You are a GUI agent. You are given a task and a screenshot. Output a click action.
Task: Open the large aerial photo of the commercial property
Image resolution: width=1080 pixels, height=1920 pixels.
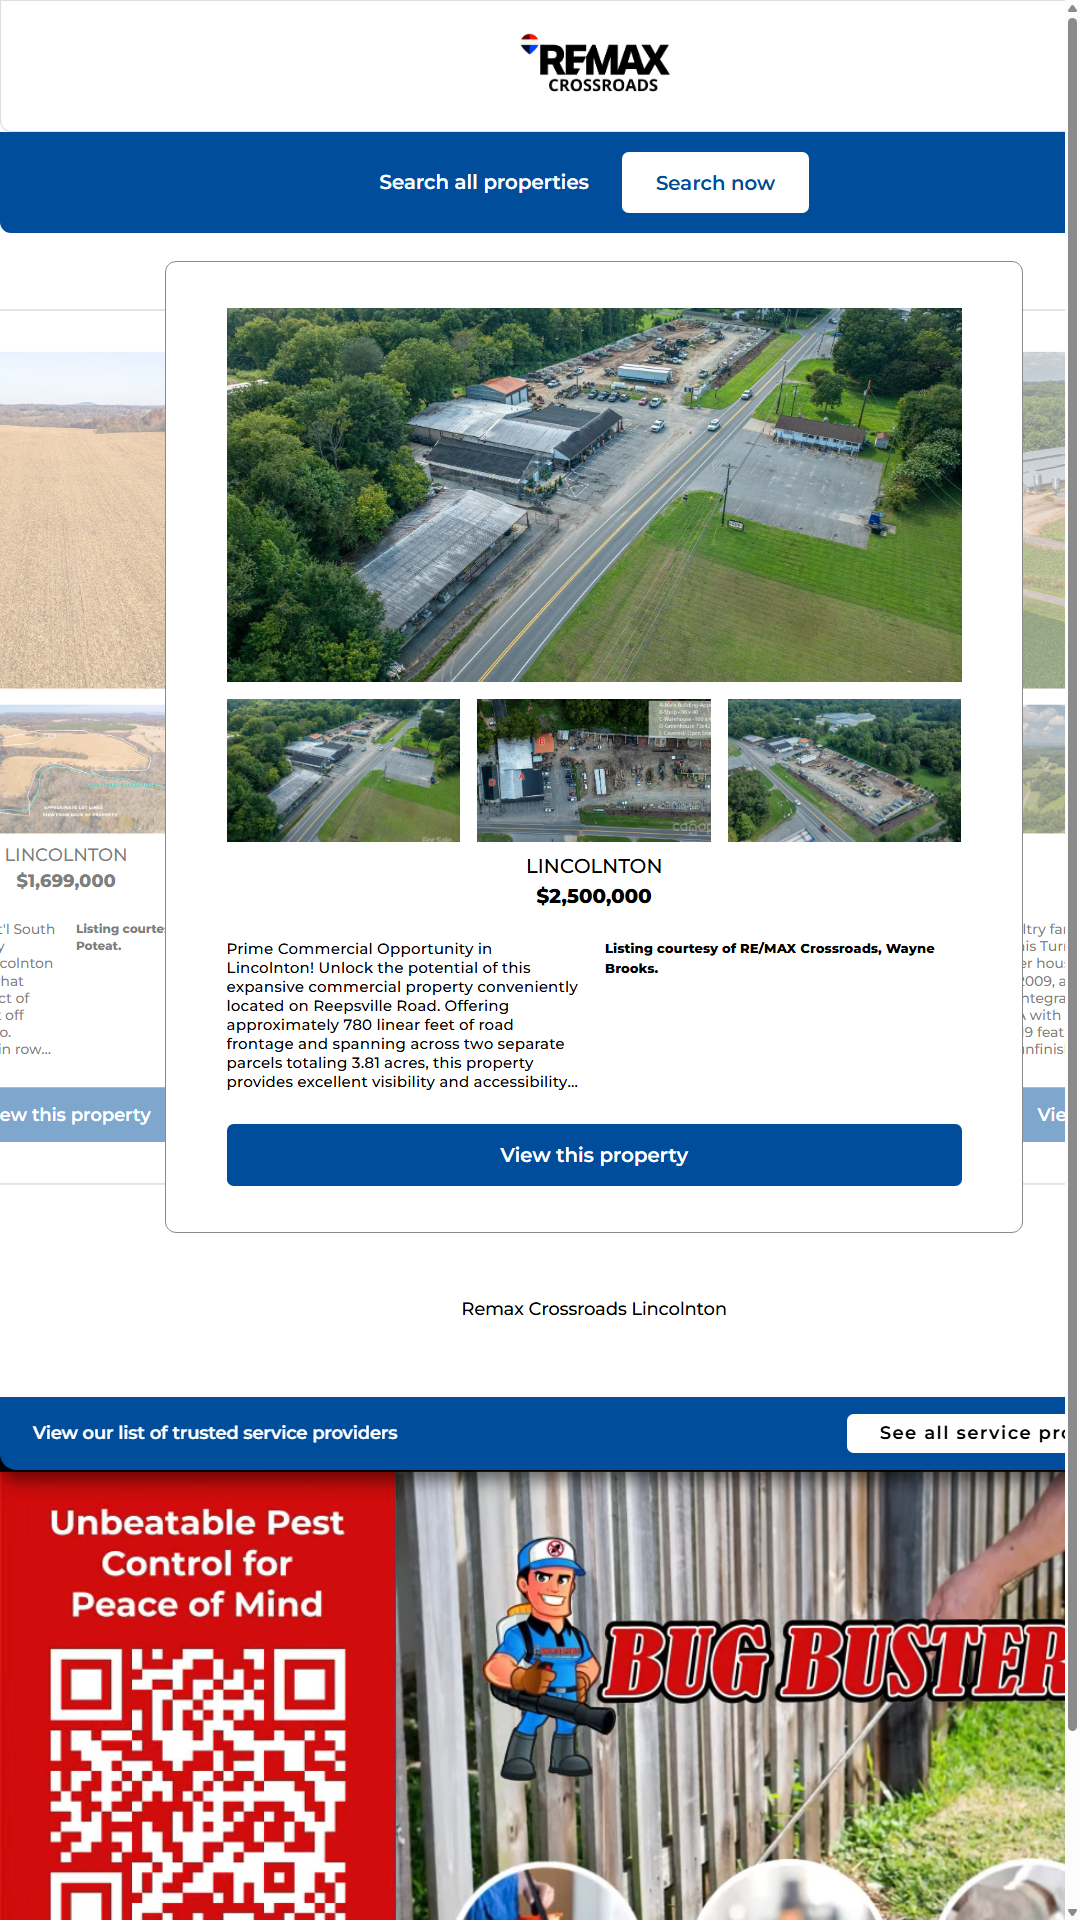point(594,495)
